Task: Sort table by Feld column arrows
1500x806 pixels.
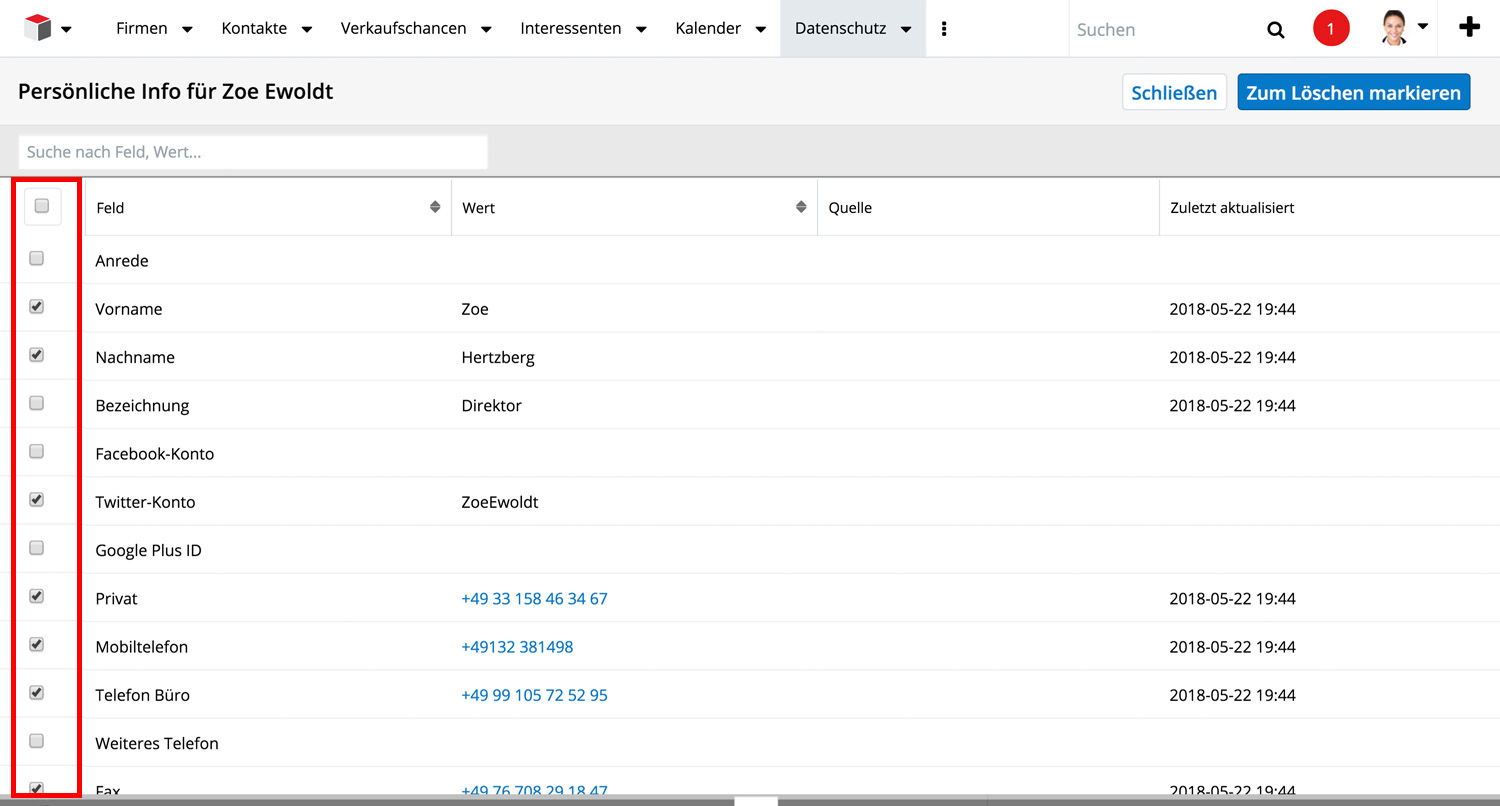Action: click(x=435, y=207)
